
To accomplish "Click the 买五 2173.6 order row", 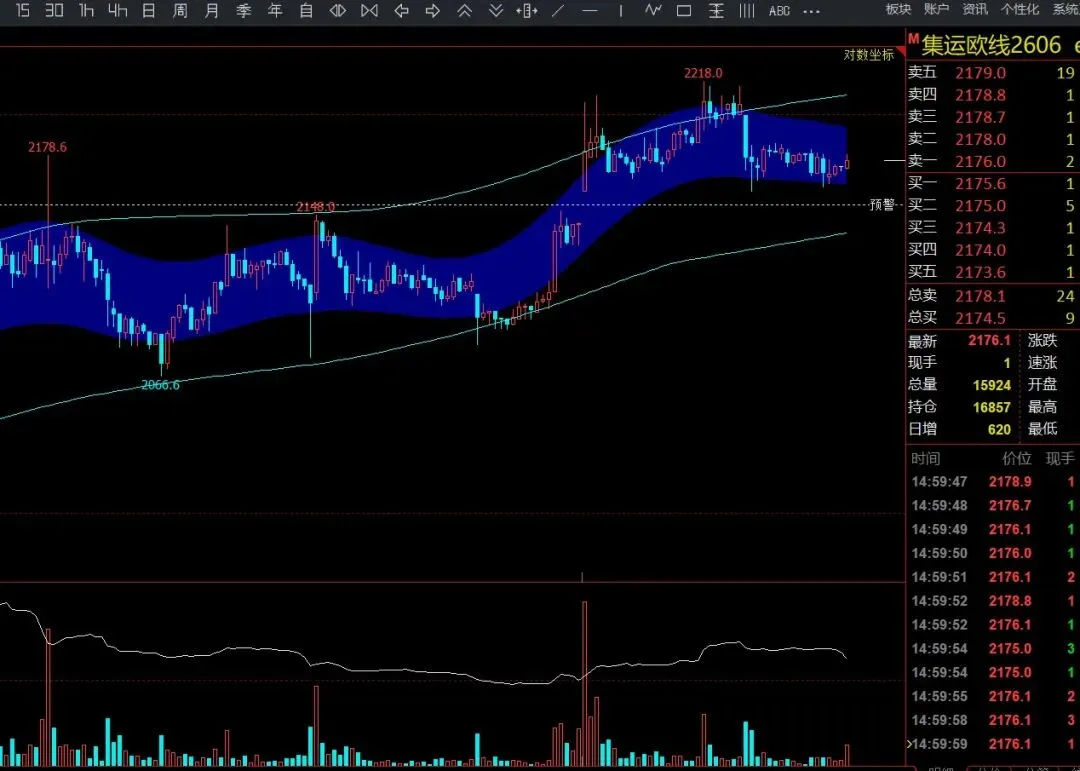I will [x=992, y=272].
